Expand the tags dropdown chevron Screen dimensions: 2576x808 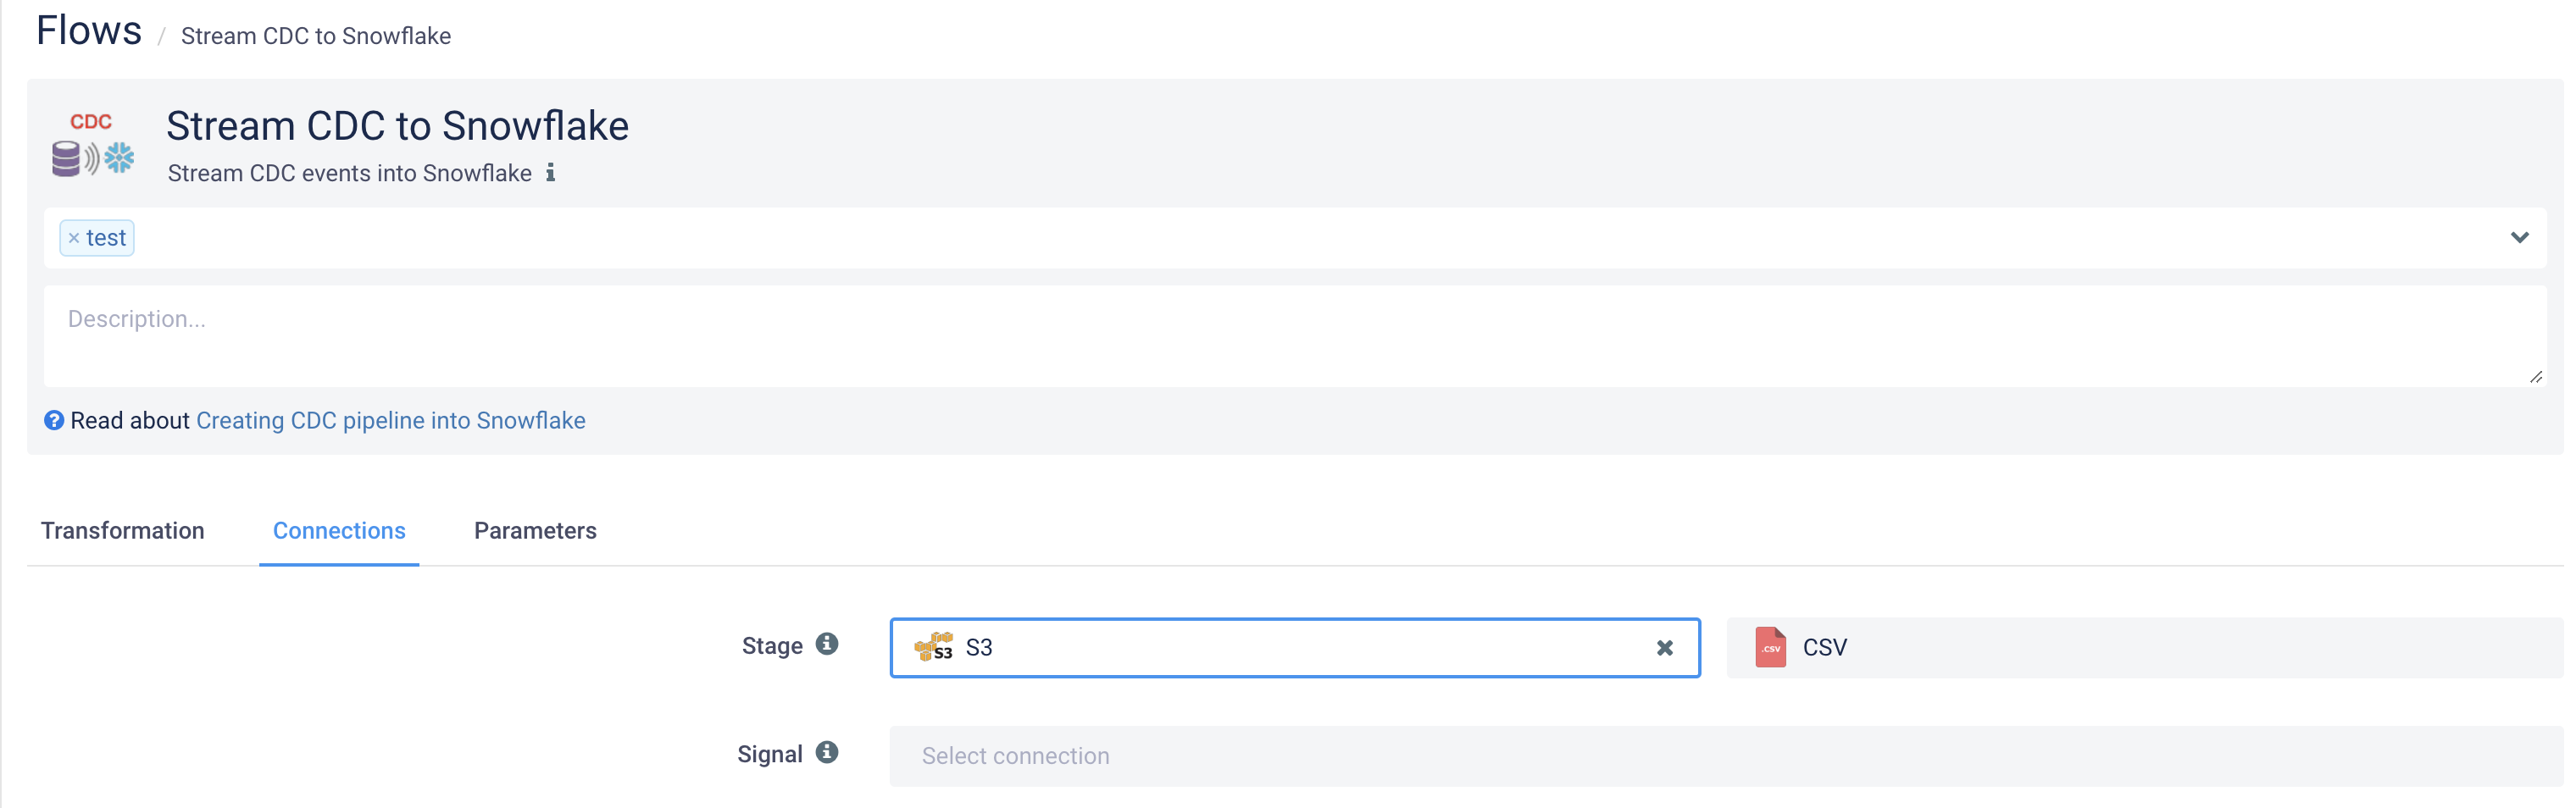coord(2519,238)
